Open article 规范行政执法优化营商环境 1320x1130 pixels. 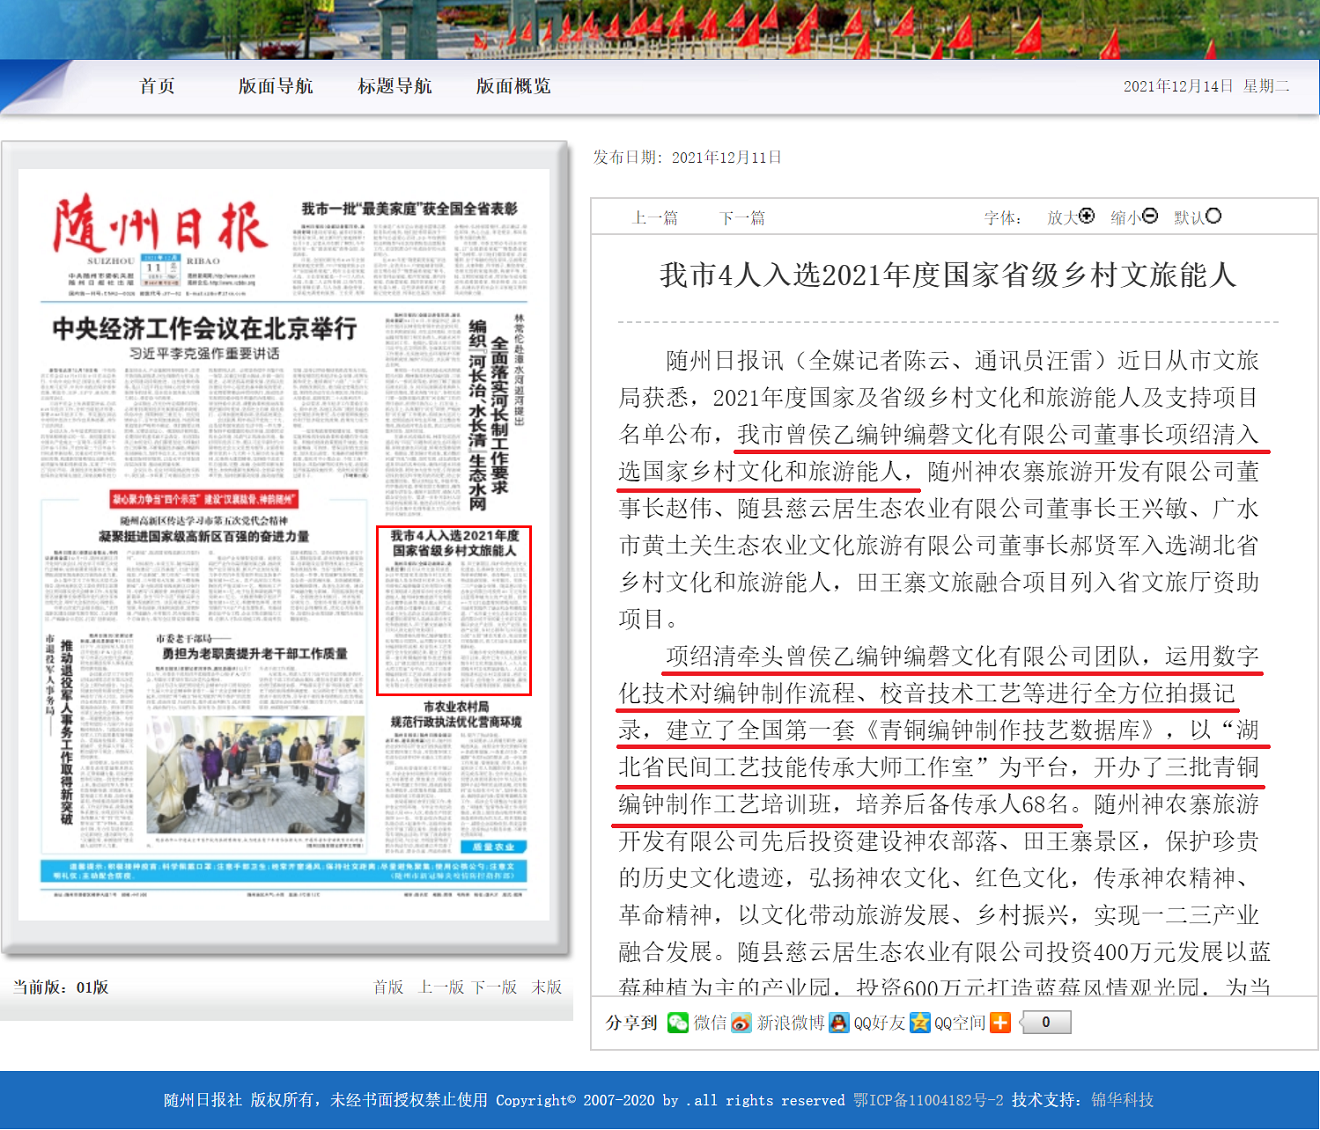456,722
